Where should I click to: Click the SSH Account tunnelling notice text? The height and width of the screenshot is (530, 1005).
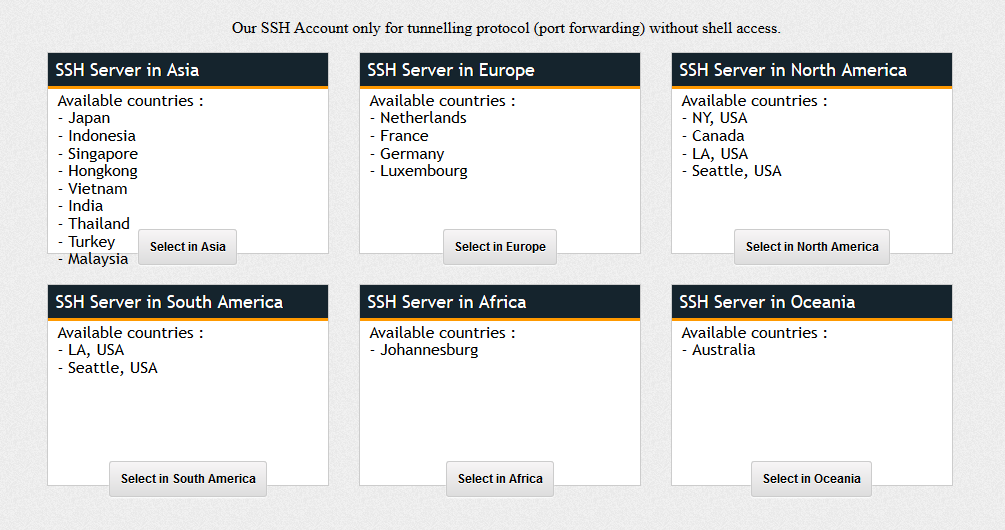pos(506,28)
